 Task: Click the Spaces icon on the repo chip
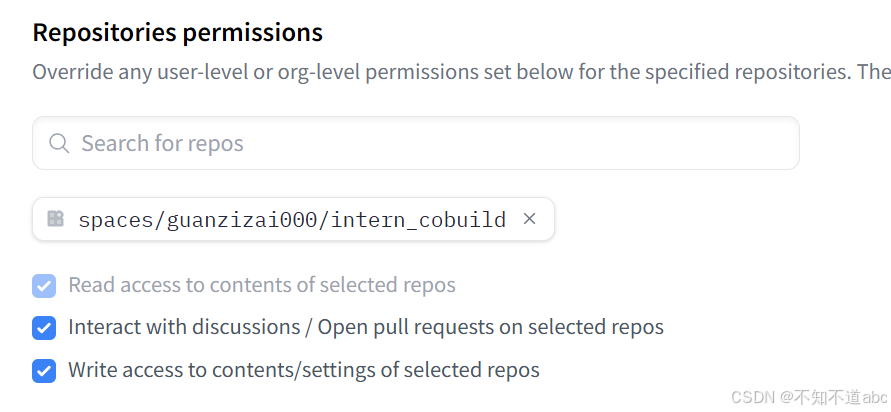click(56, 219)
